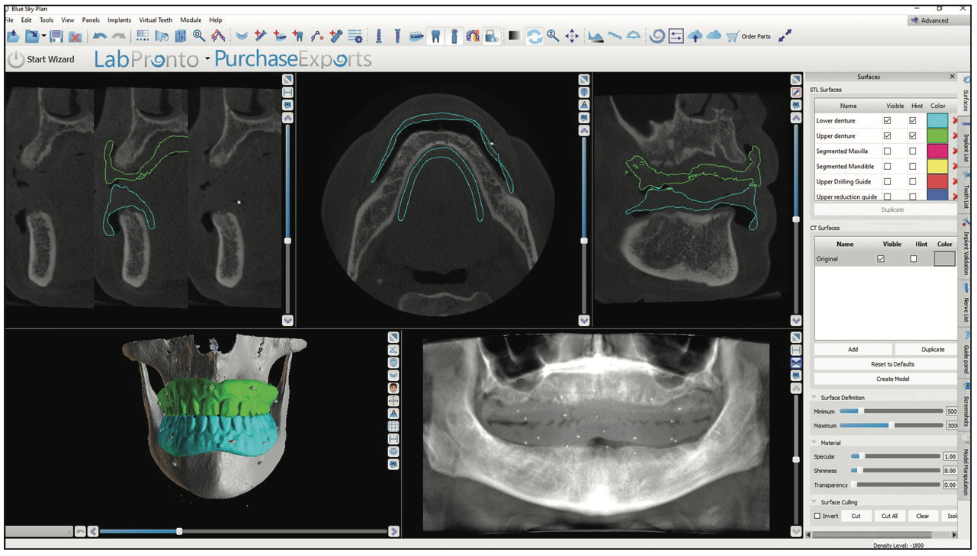Click the Specular value input field

(x=950, y=456)
